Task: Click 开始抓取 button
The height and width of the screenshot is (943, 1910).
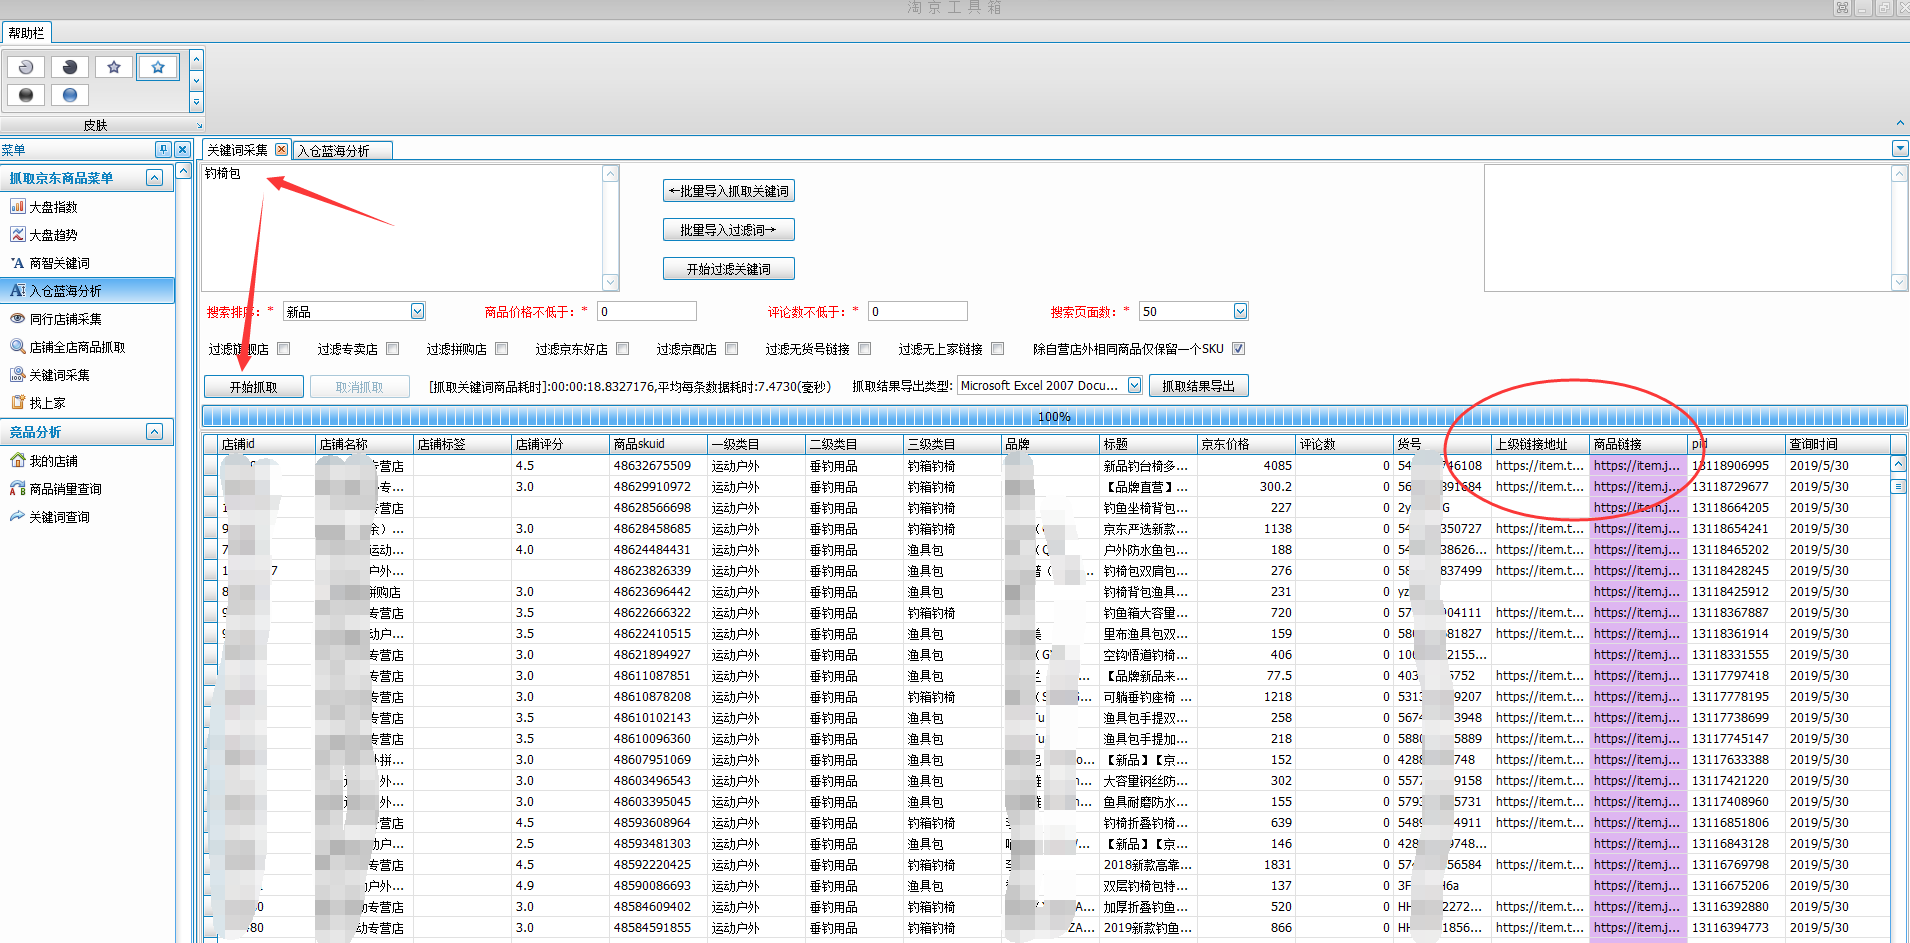Action: coord(254,387)
